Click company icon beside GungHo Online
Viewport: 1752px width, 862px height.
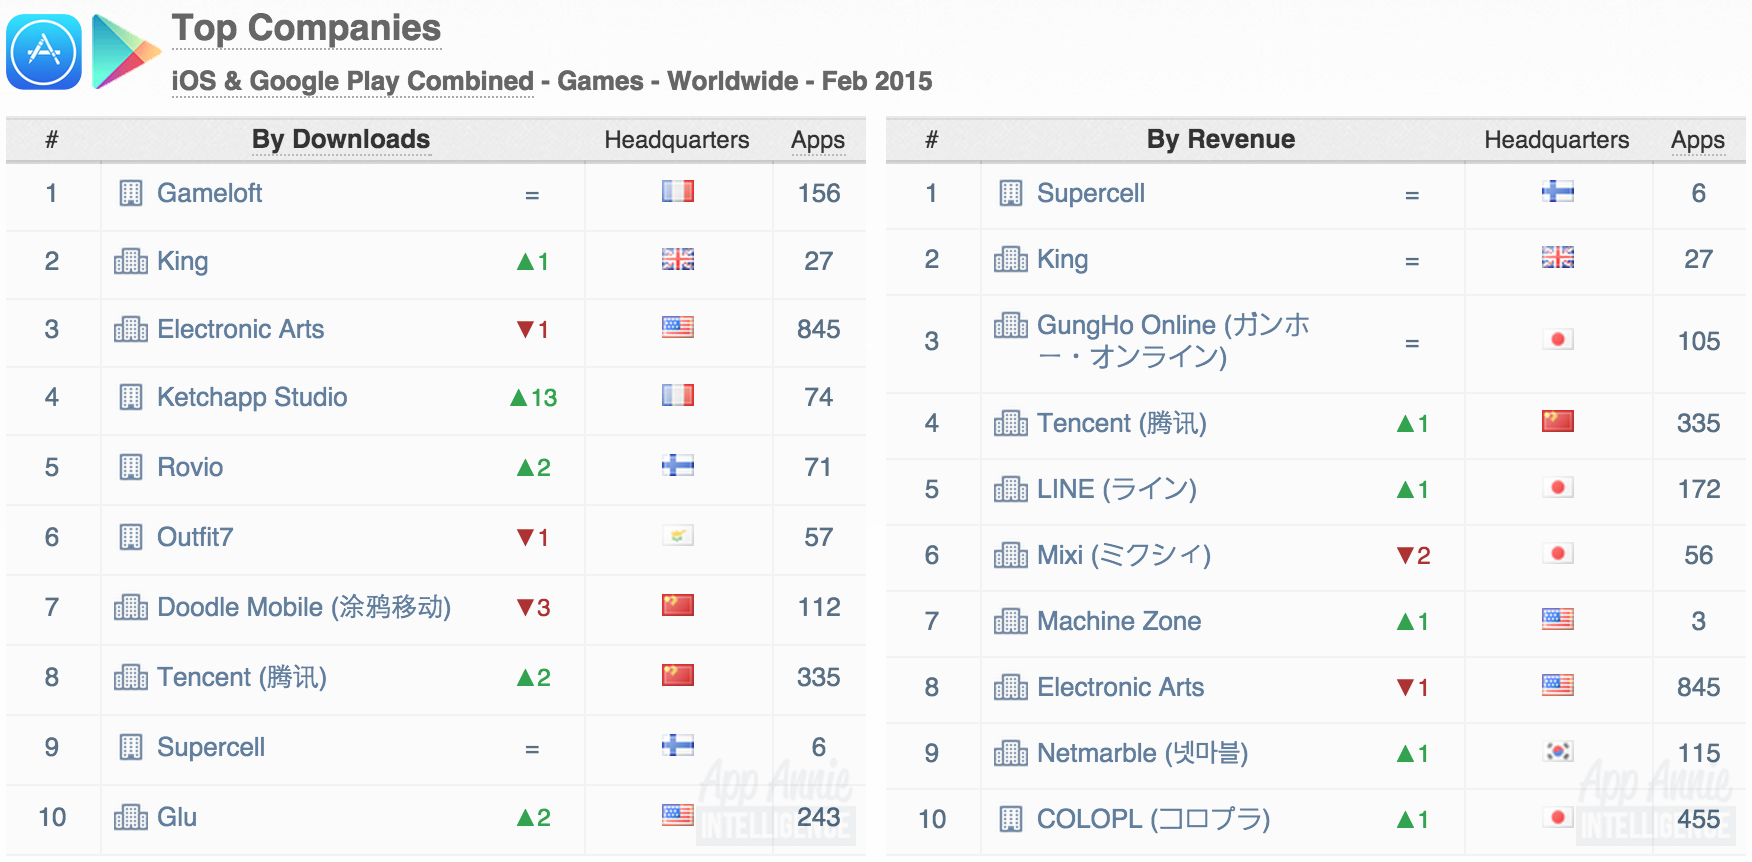point(1011,325)
